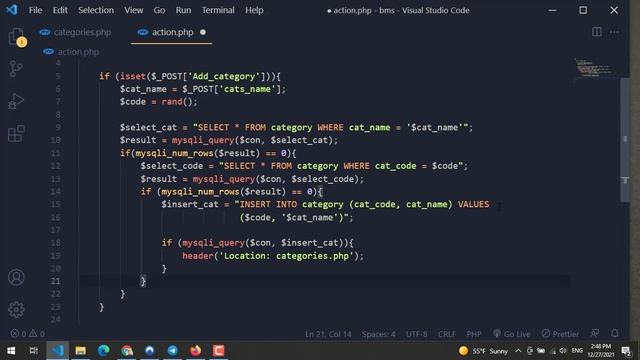Open the Accounts menu icon

tap(16, 278)
